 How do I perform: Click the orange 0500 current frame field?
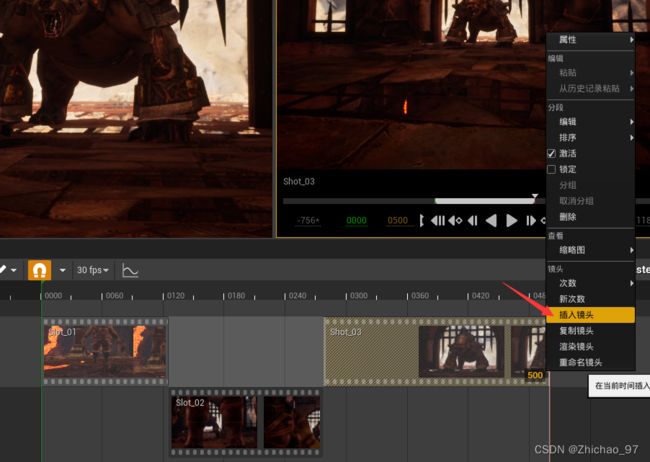point(398,221)
